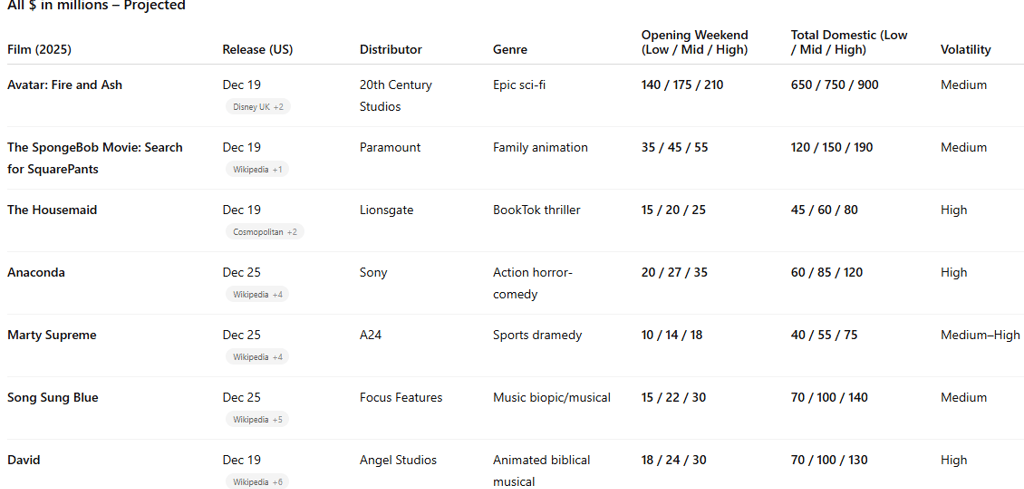Select the BookTok thriller genre cell
Screen dimensions: 1024x489
pyautogui.click(x=536, y=210)
